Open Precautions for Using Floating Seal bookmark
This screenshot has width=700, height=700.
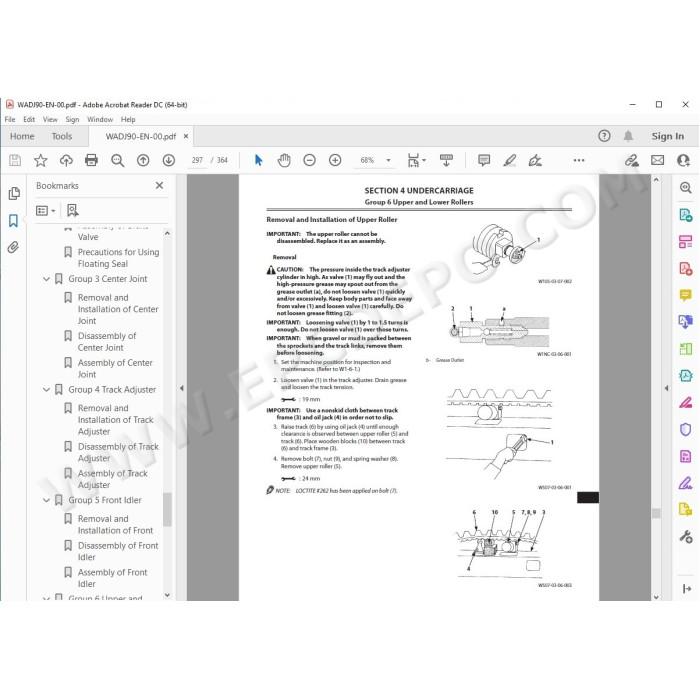click(x=118, y=258)
